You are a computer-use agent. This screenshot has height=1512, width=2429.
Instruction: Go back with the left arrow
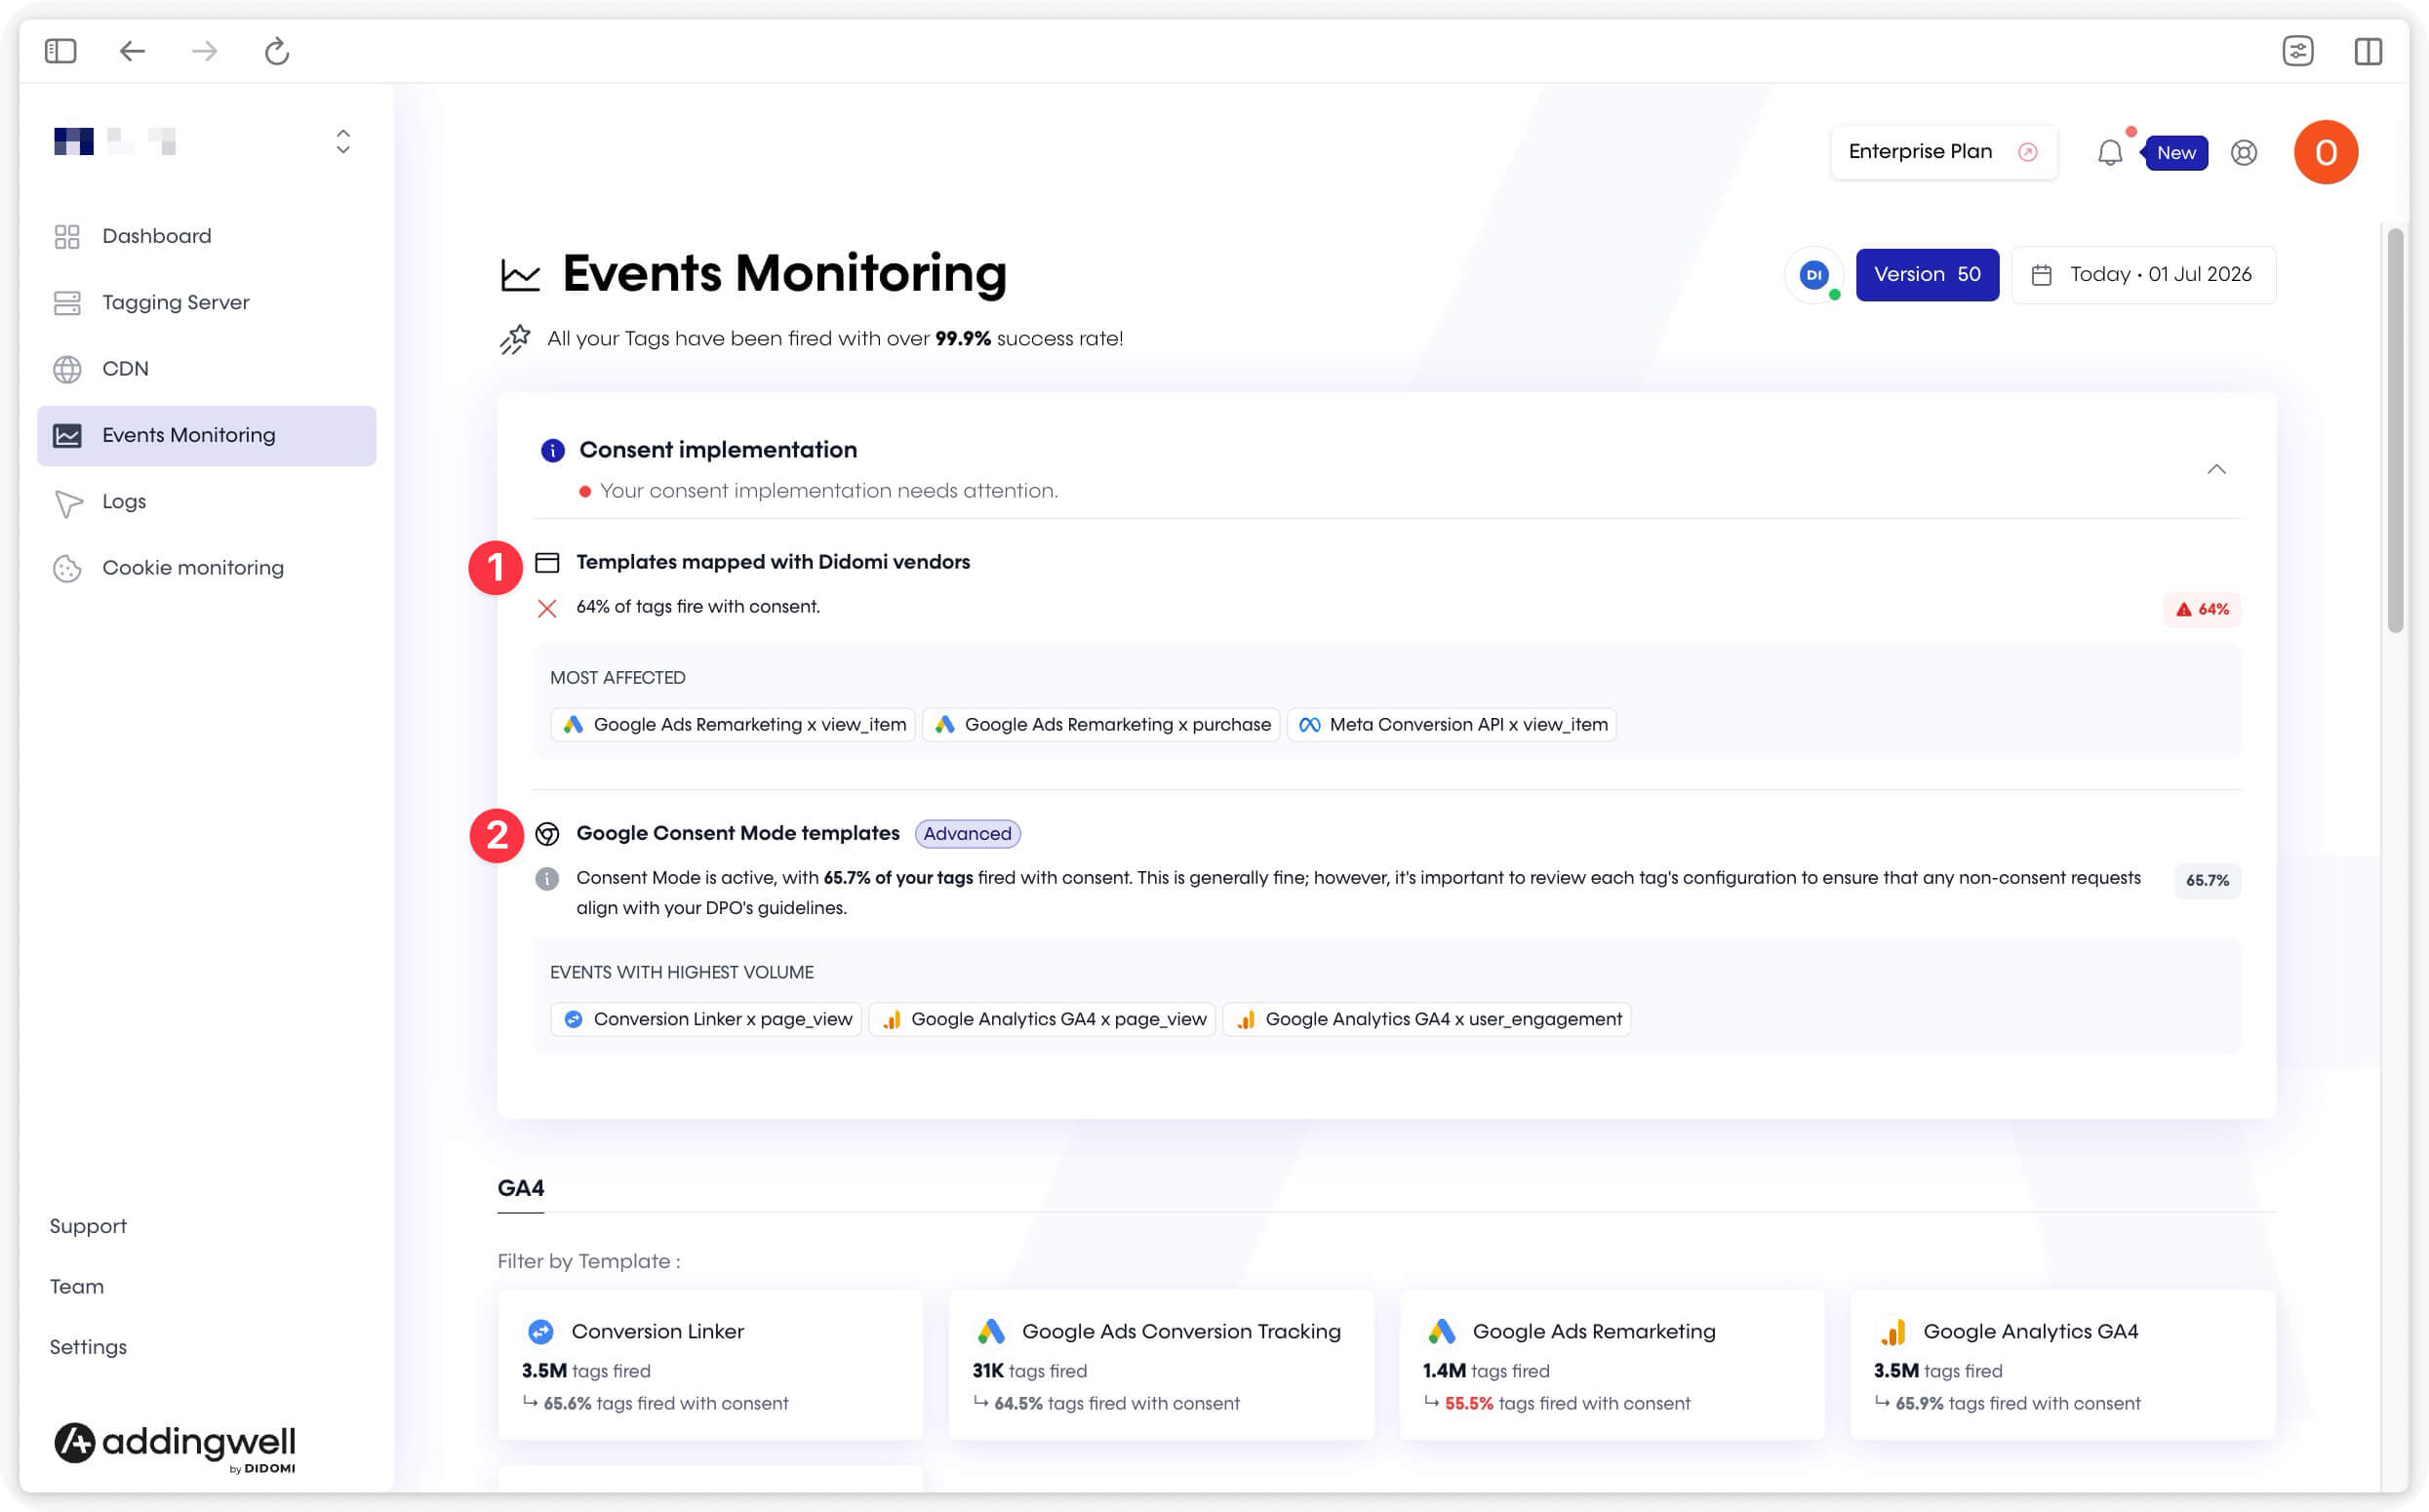click(132, 50)
